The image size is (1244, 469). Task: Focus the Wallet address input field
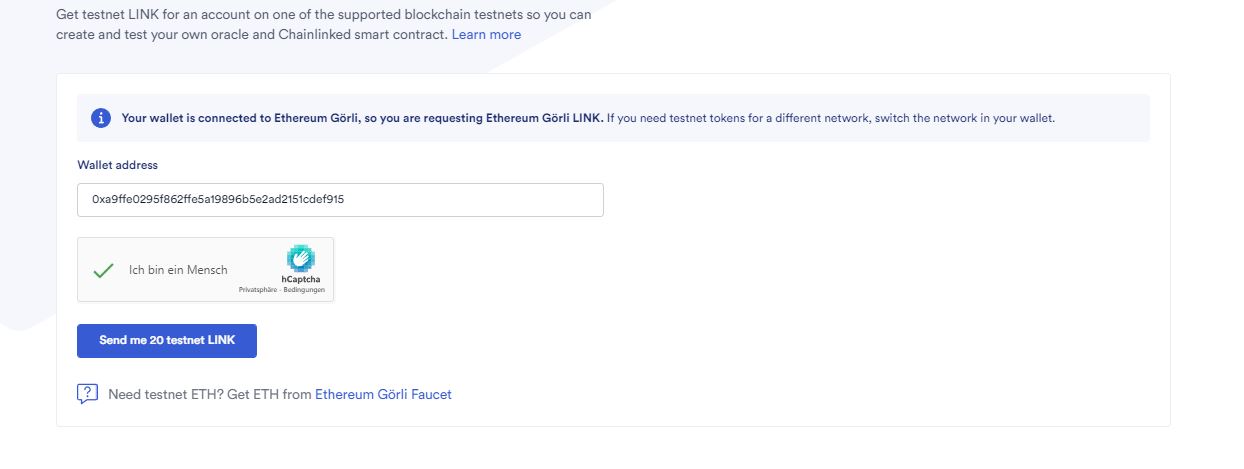click(340, 199)
